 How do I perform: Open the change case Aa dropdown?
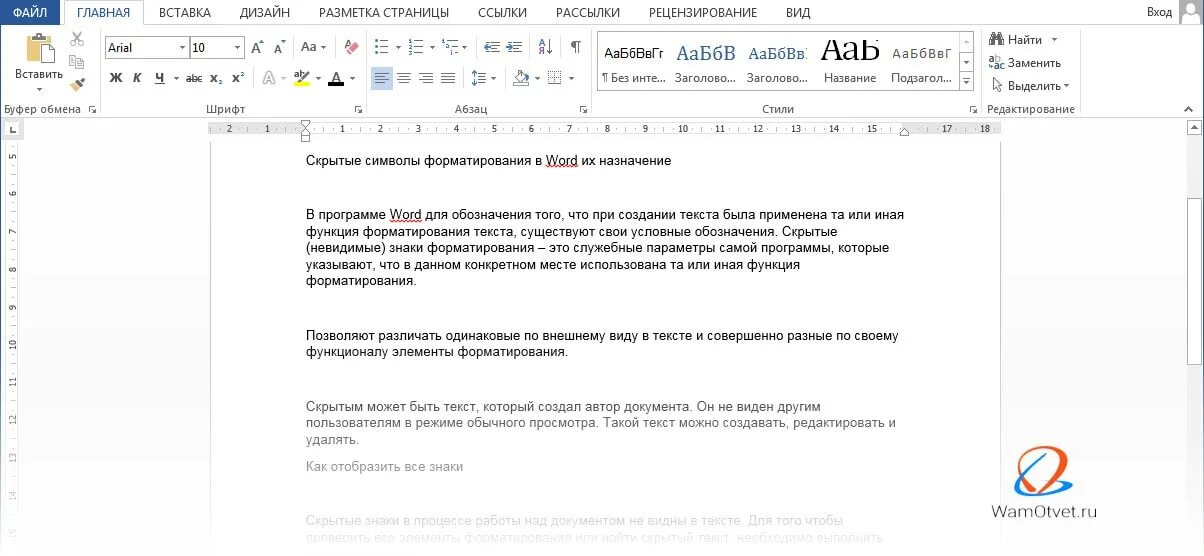click(313, 47)
